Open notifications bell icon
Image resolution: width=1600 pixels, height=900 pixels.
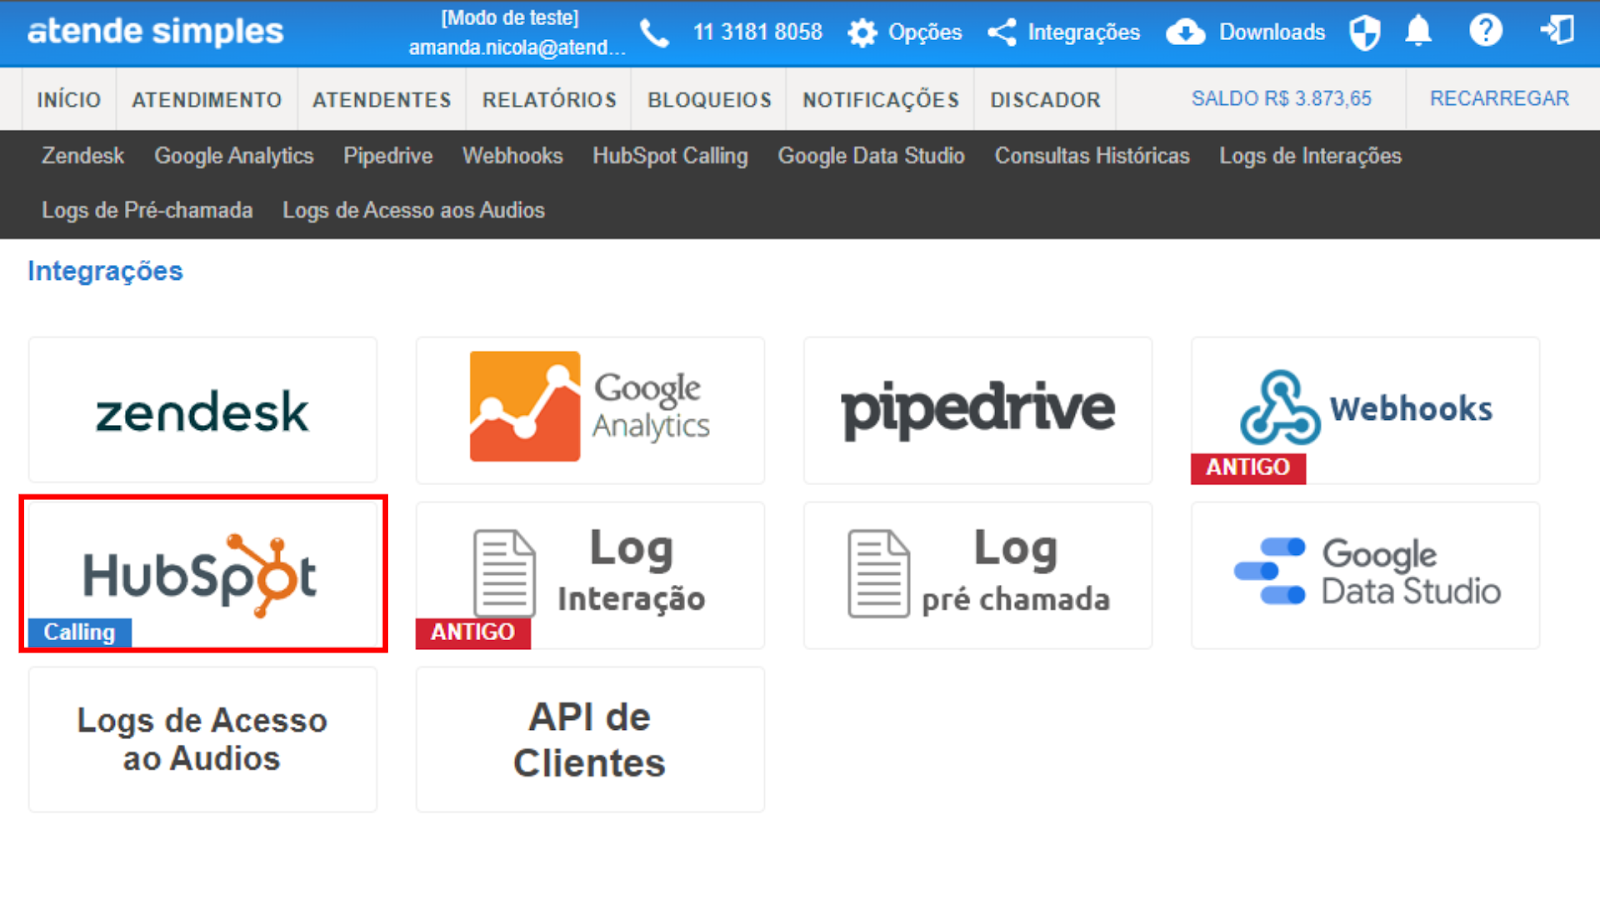tap(1418, 31)
